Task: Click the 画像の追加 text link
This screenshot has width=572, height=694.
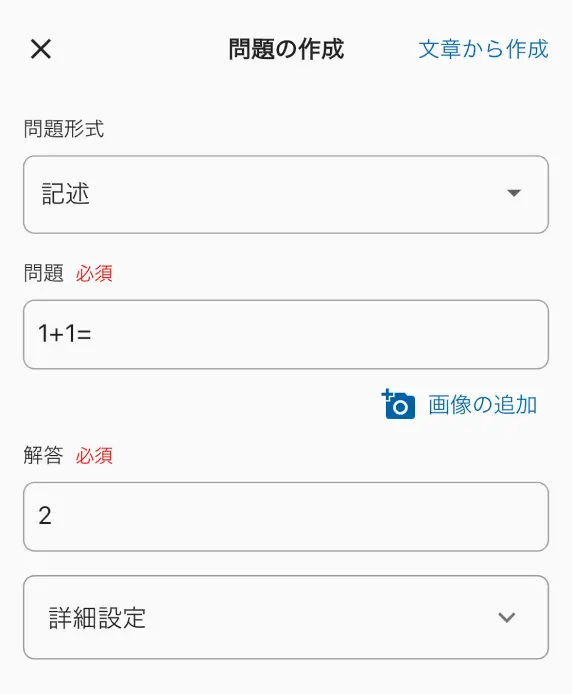Action: click(x=483, y=405)
